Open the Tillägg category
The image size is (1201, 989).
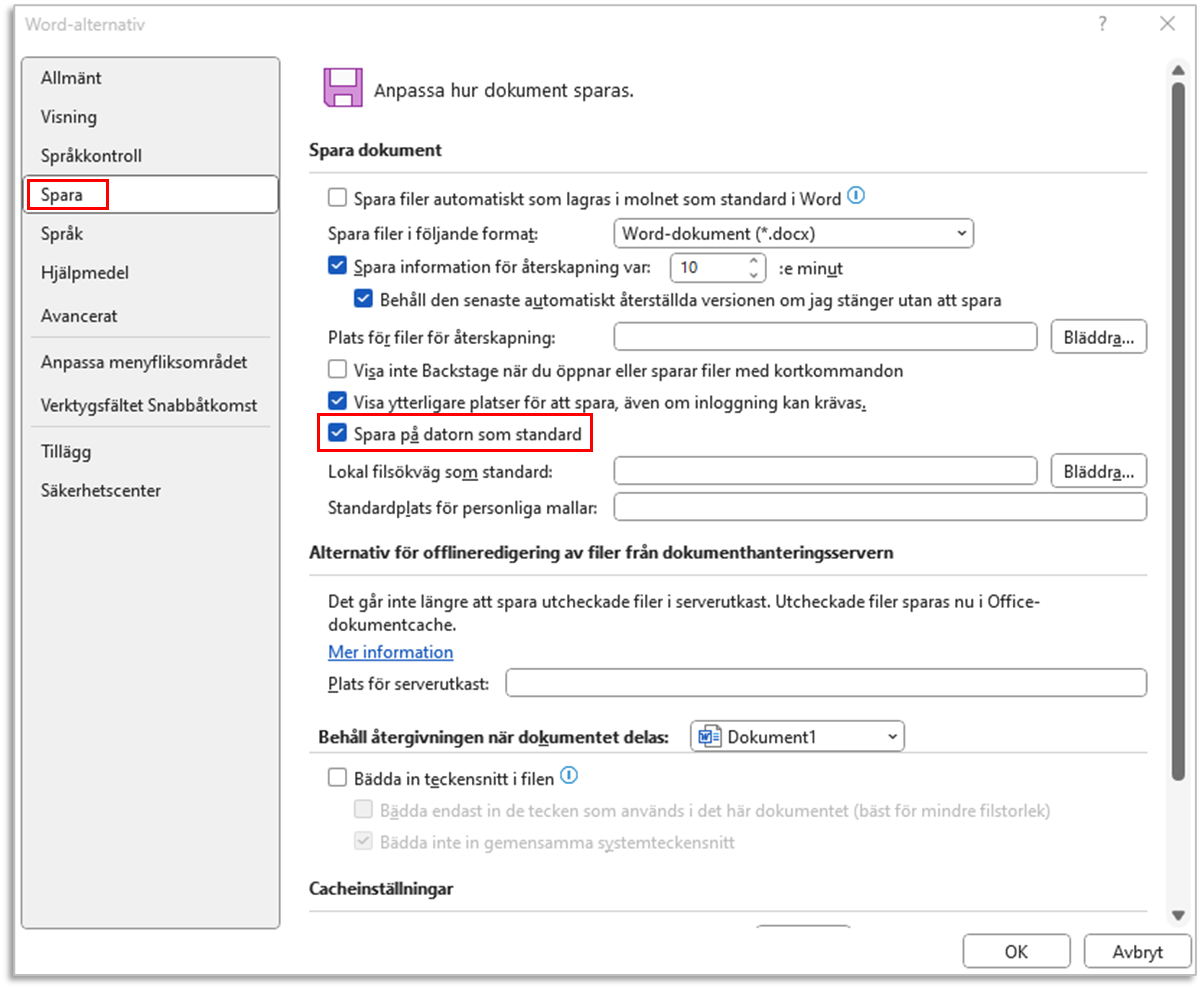coord(150,452)
